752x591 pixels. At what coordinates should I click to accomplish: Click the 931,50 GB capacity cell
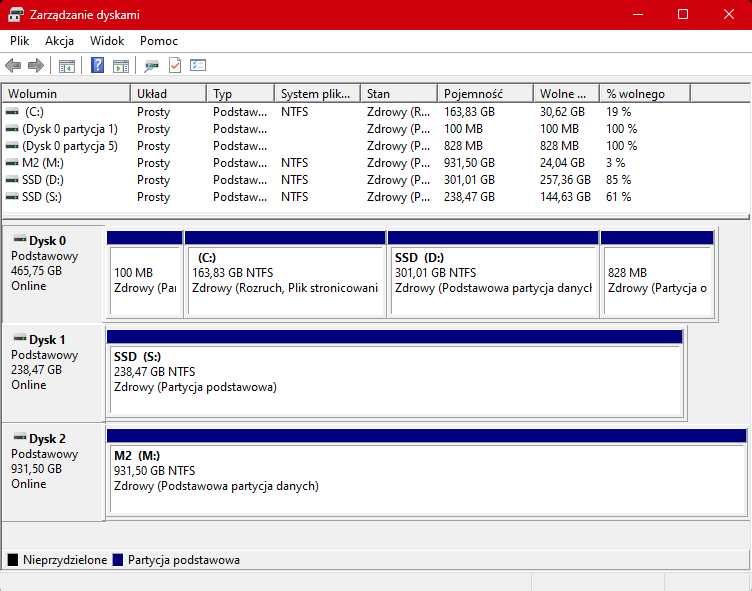click(469, 163)
